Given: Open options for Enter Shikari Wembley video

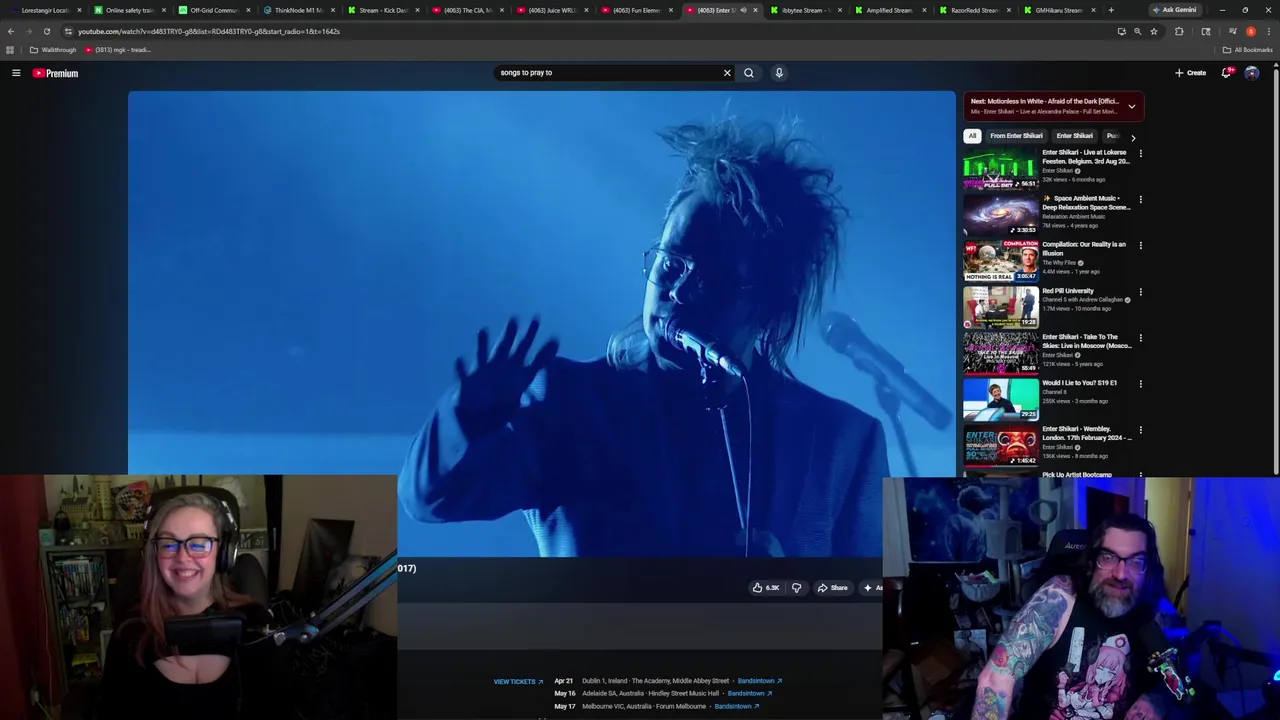Looking at the screenshot, I should [x=1140, y=430].
